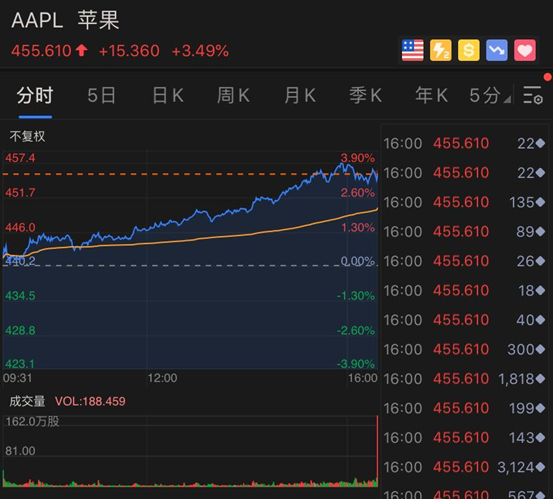This screenshot has height=499, width=553.
Task: Tap the 09:31 time axis label
Action: [x=17, y=378]
